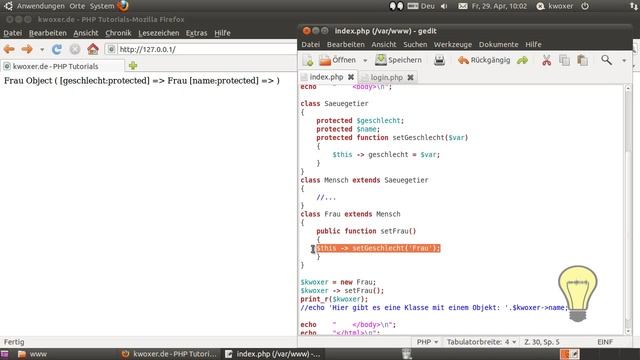The height and width of the screenshot is (360, 640).
Task: Open the Anwendungen menu in the top panel
Action: pos(40,6)
